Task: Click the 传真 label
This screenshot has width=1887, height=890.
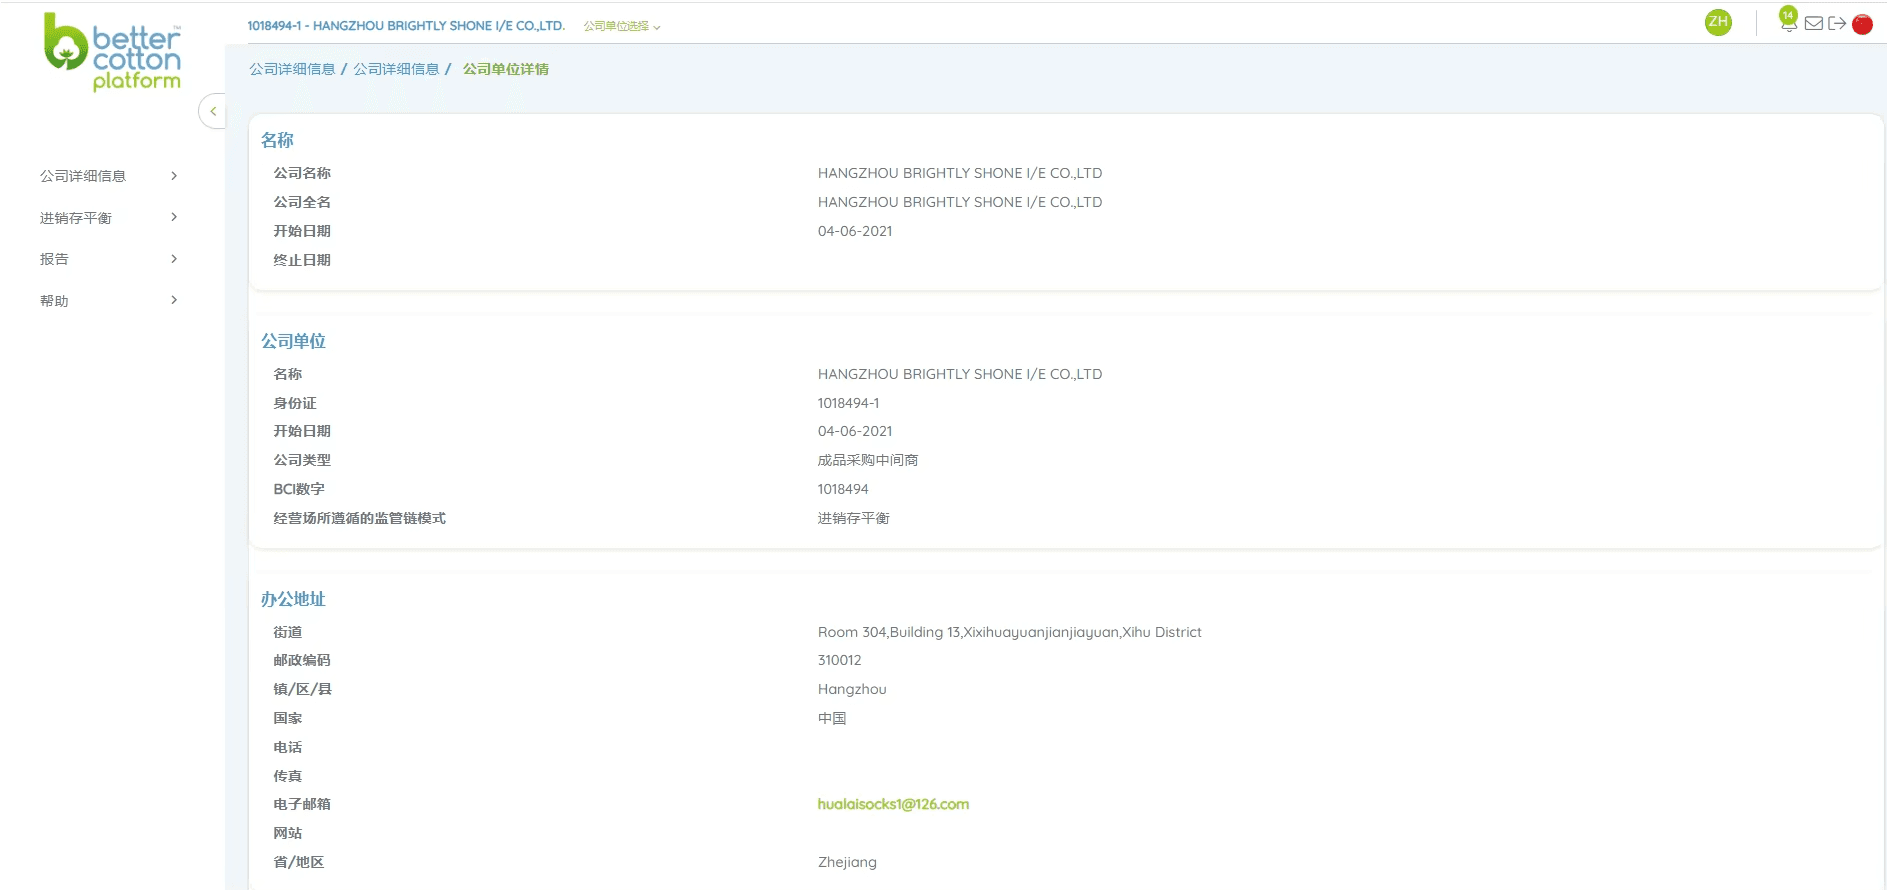Action: tap(288, 776)
